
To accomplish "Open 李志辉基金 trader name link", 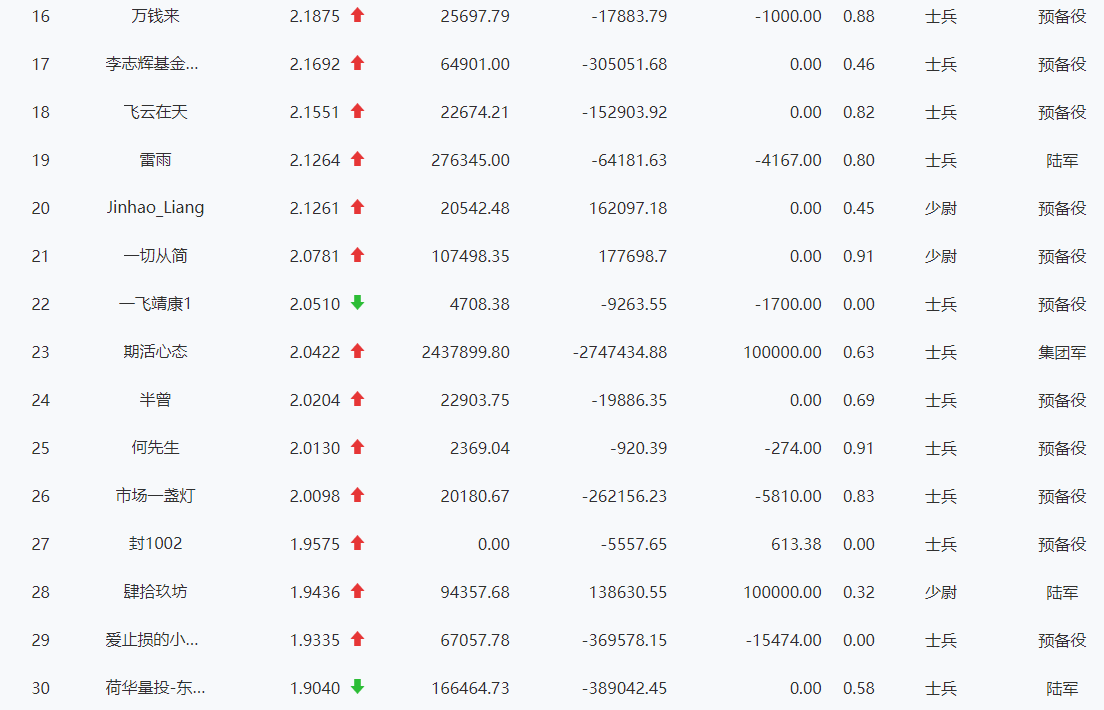I will pyautogui.click(x=152, y=64).
